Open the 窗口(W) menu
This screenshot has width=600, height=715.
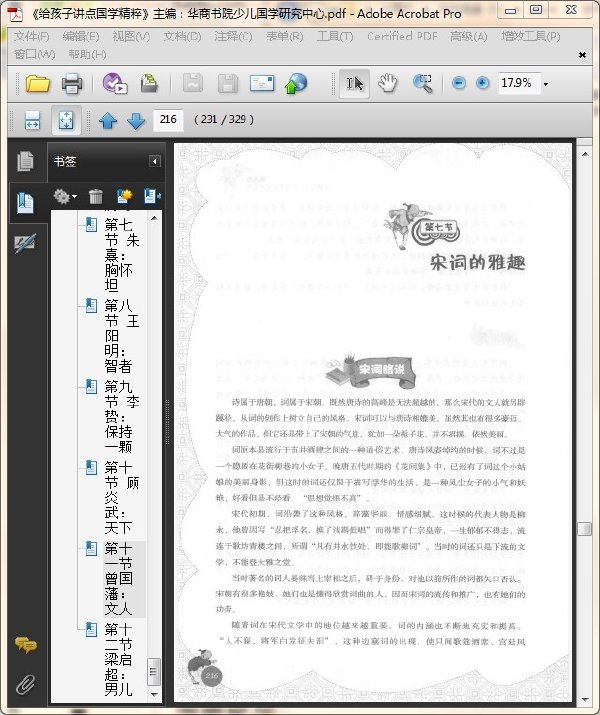tap(35, 55)
